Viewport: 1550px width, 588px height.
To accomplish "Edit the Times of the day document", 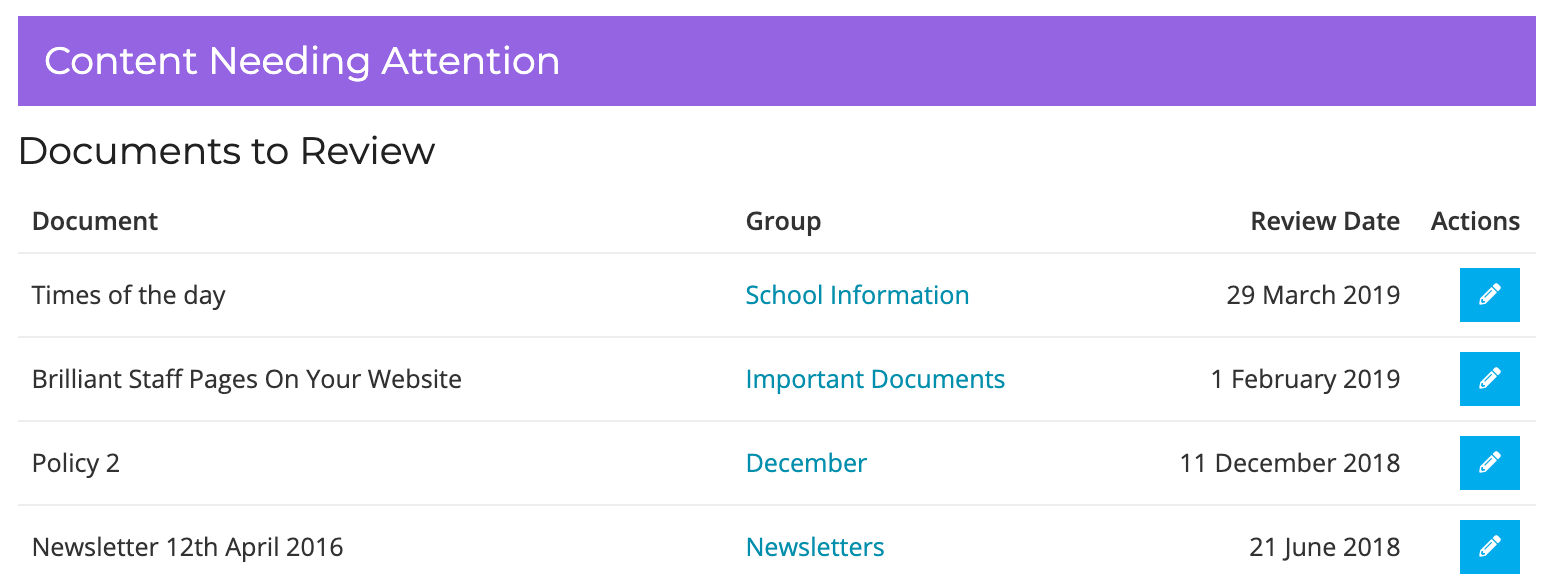I will (1489, 295).
